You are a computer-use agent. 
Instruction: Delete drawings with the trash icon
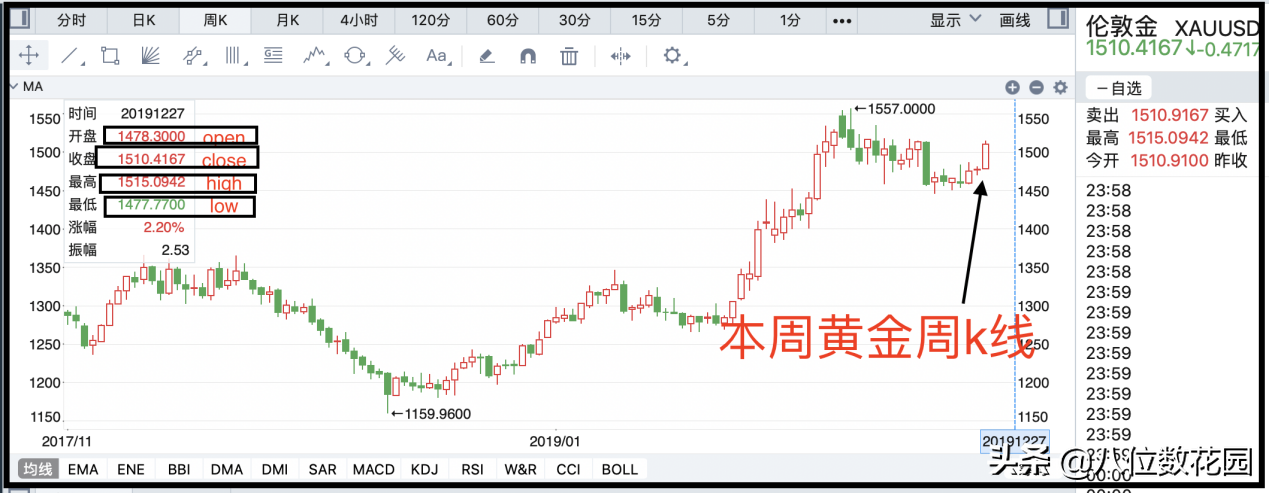(x=569, y=56)
